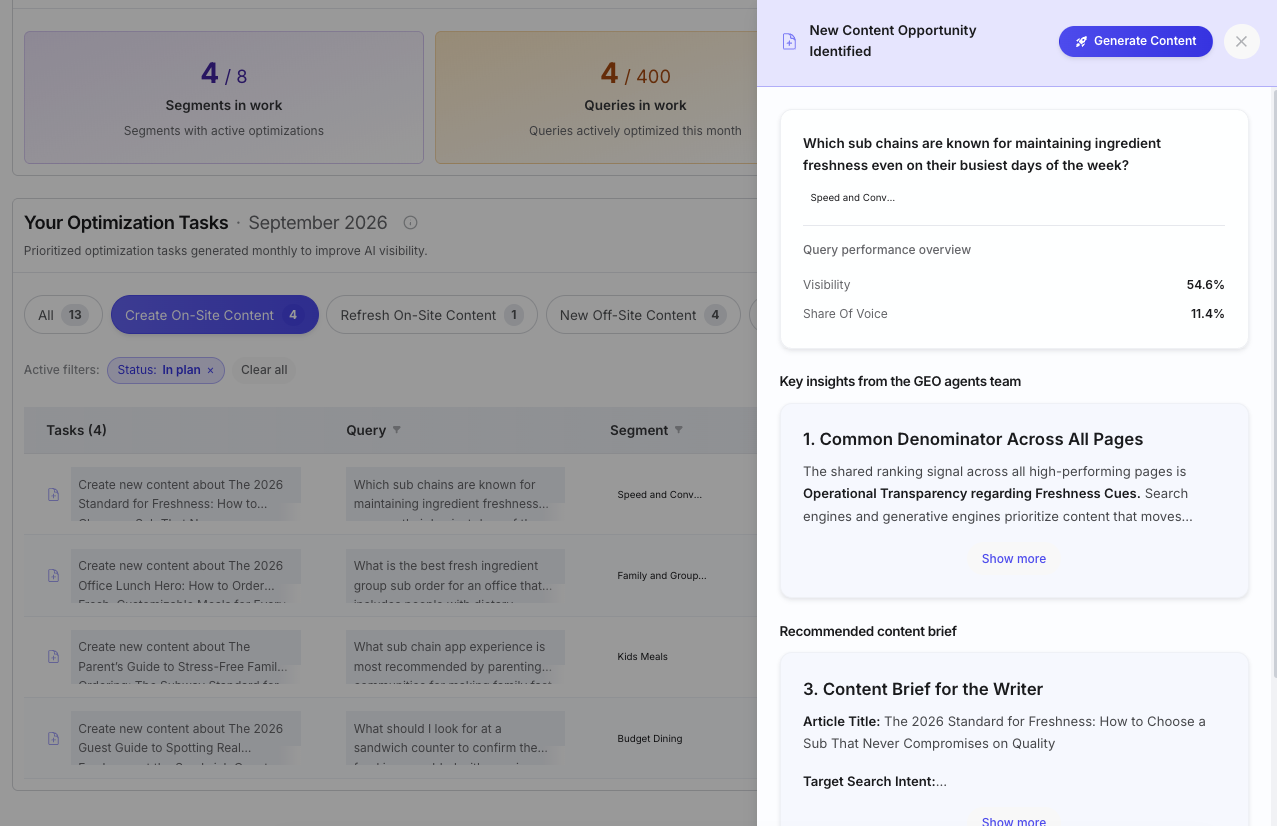Open the Segments in work card
The image size is (1277, 826).
(224, 97)
